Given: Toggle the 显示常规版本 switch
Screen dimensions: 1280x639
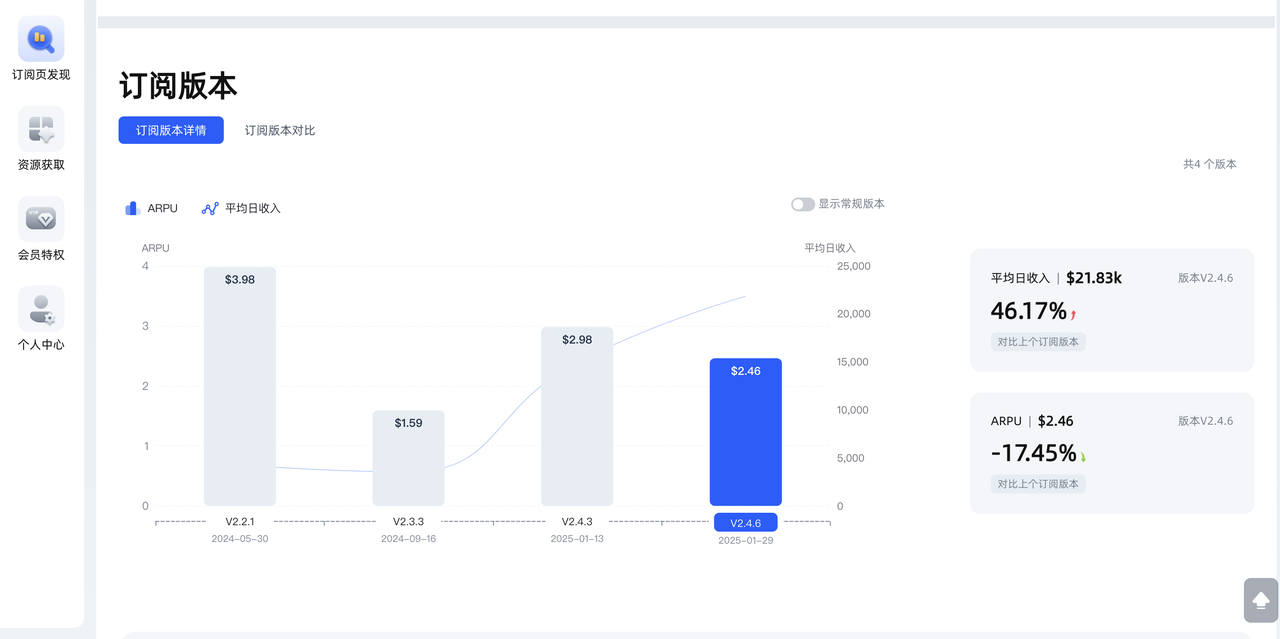Looking at the screenshot, I should pos(802,204).
